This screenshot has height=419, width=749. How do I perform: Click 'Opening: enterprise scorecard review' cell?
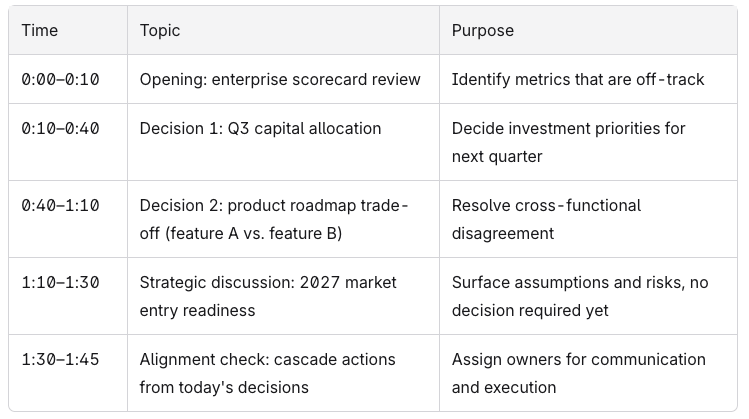coord(283,79)
